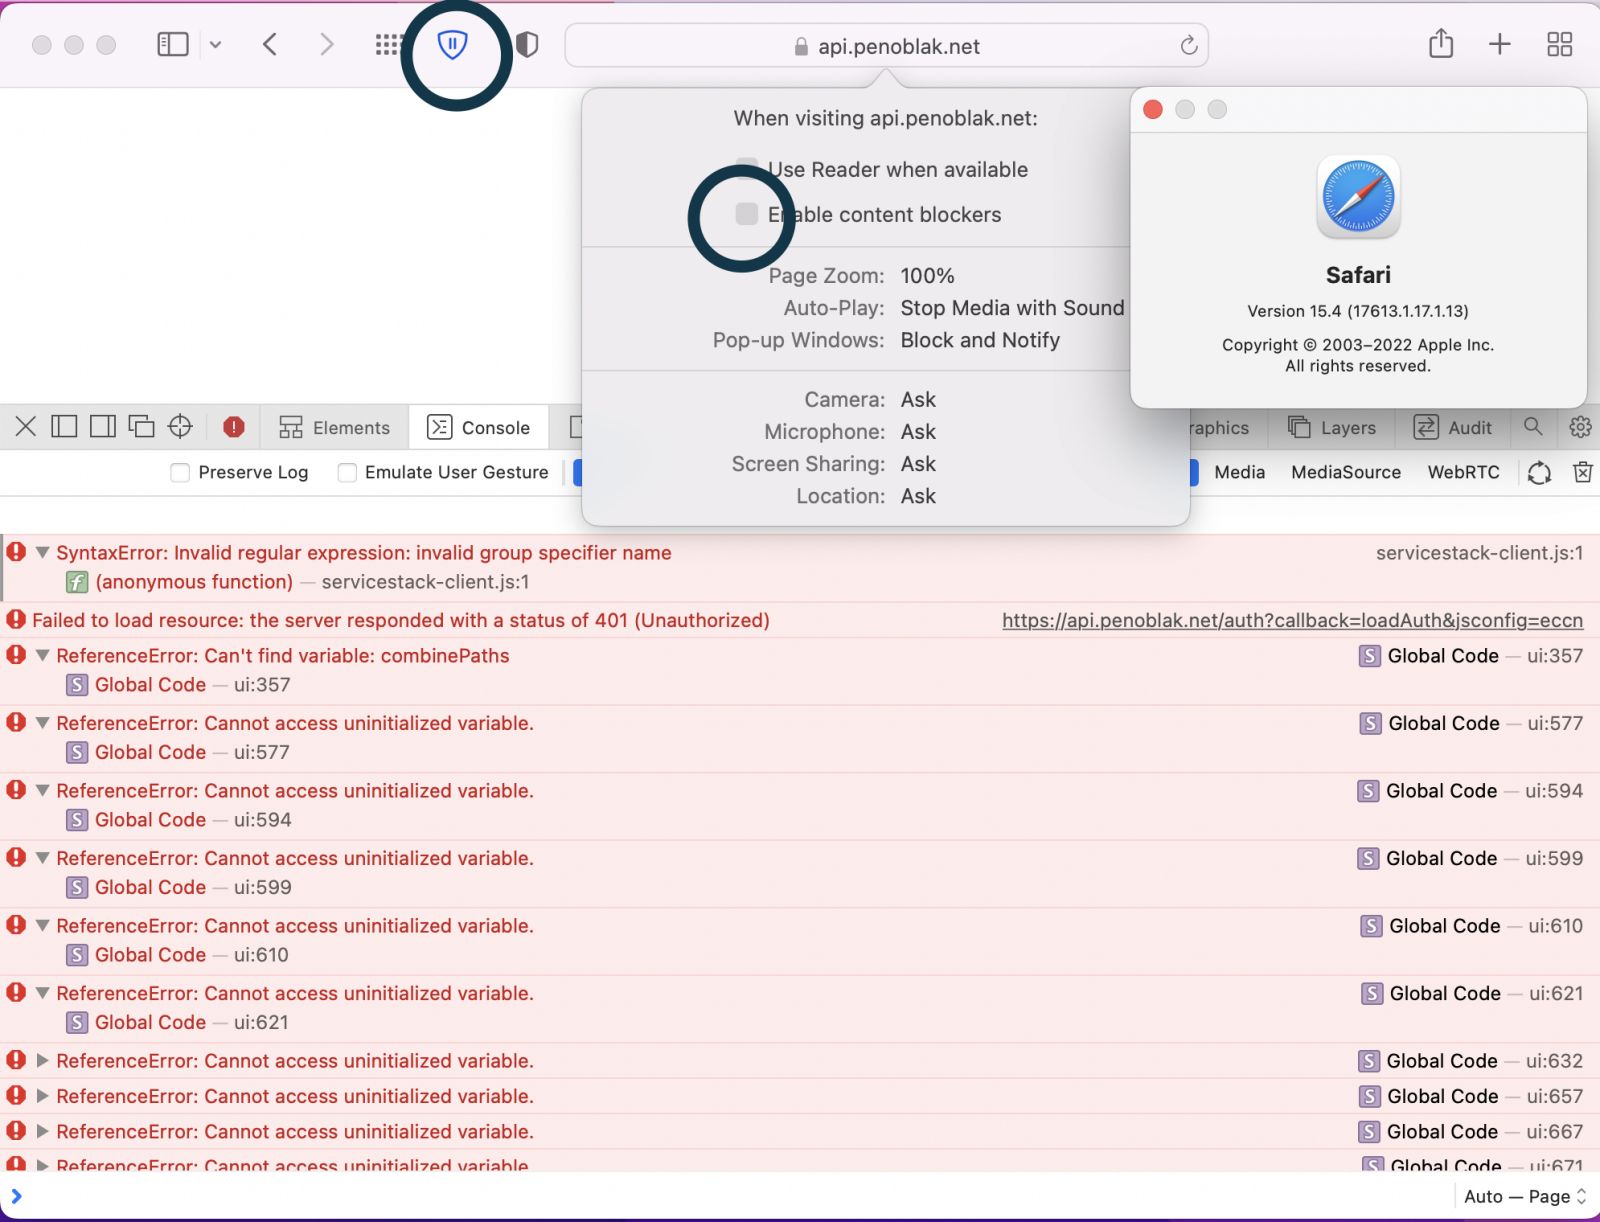Expand the ReferenceError at ui:632
The image size is (1600, 1222).
(x=42, y=1060)
